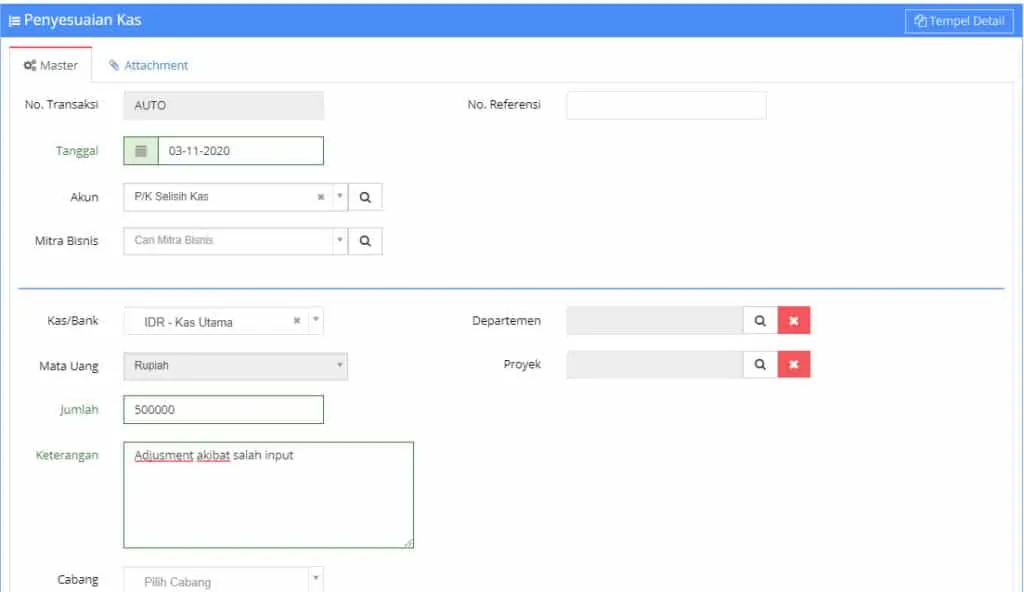Focus the No. Referensi input field
1024x592 pixels.
(x=666, y=105)
